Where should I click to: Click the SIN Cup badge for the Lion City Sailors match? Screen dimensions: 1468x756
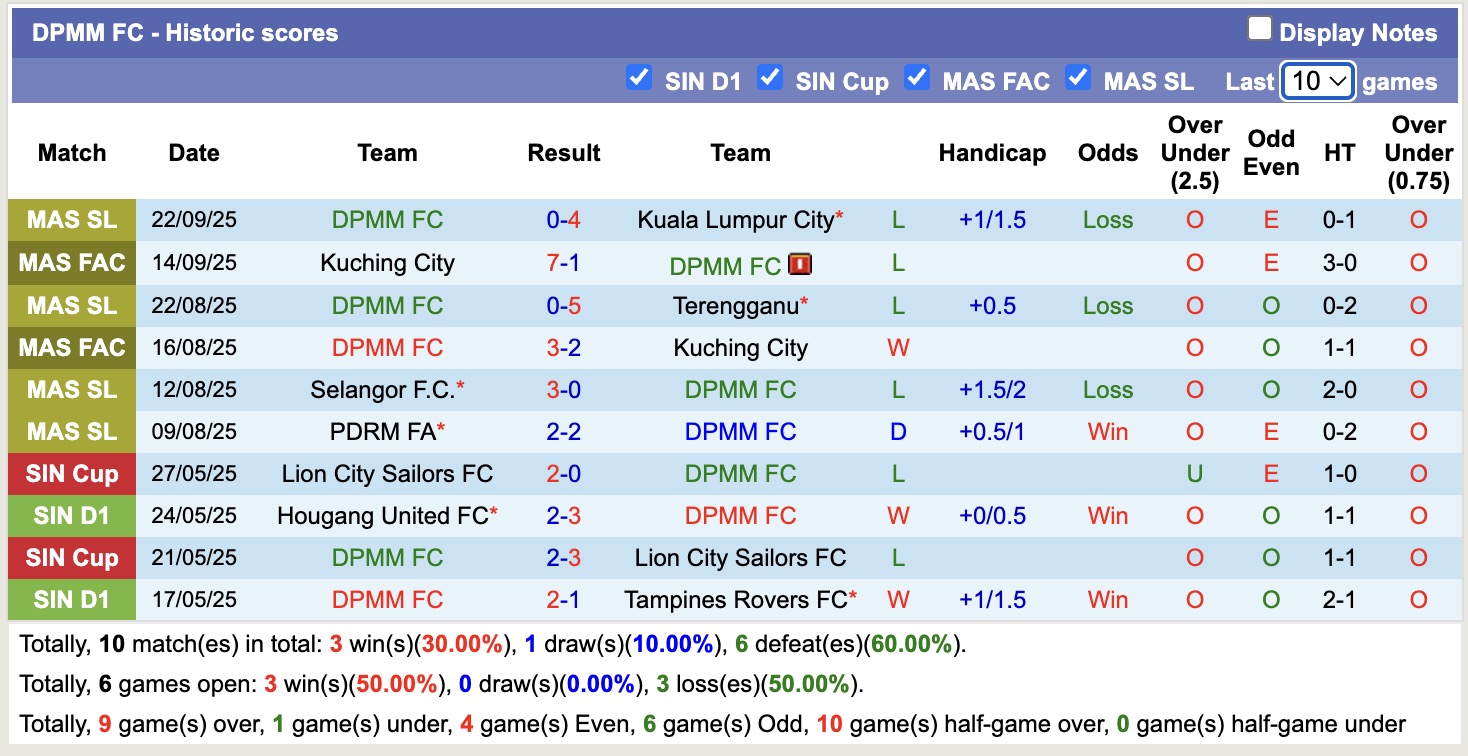pos(71,473)
